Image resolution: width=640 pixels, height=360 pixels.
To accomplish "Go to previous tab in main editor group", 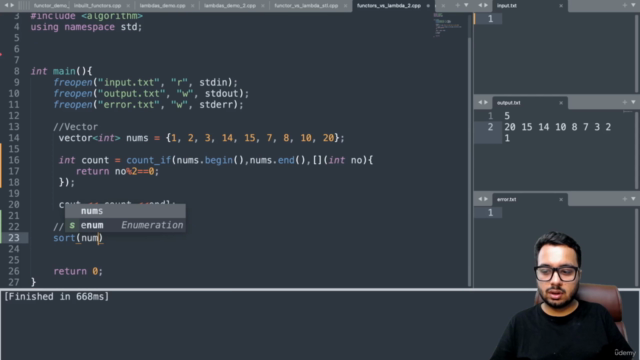I will coord(6,5).
